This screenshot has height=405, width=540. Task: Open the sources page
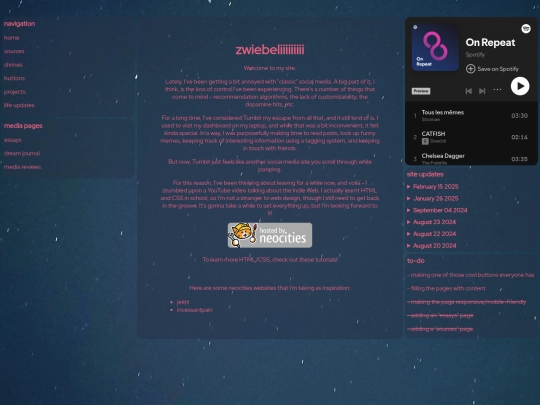click(x=14, y=51)
